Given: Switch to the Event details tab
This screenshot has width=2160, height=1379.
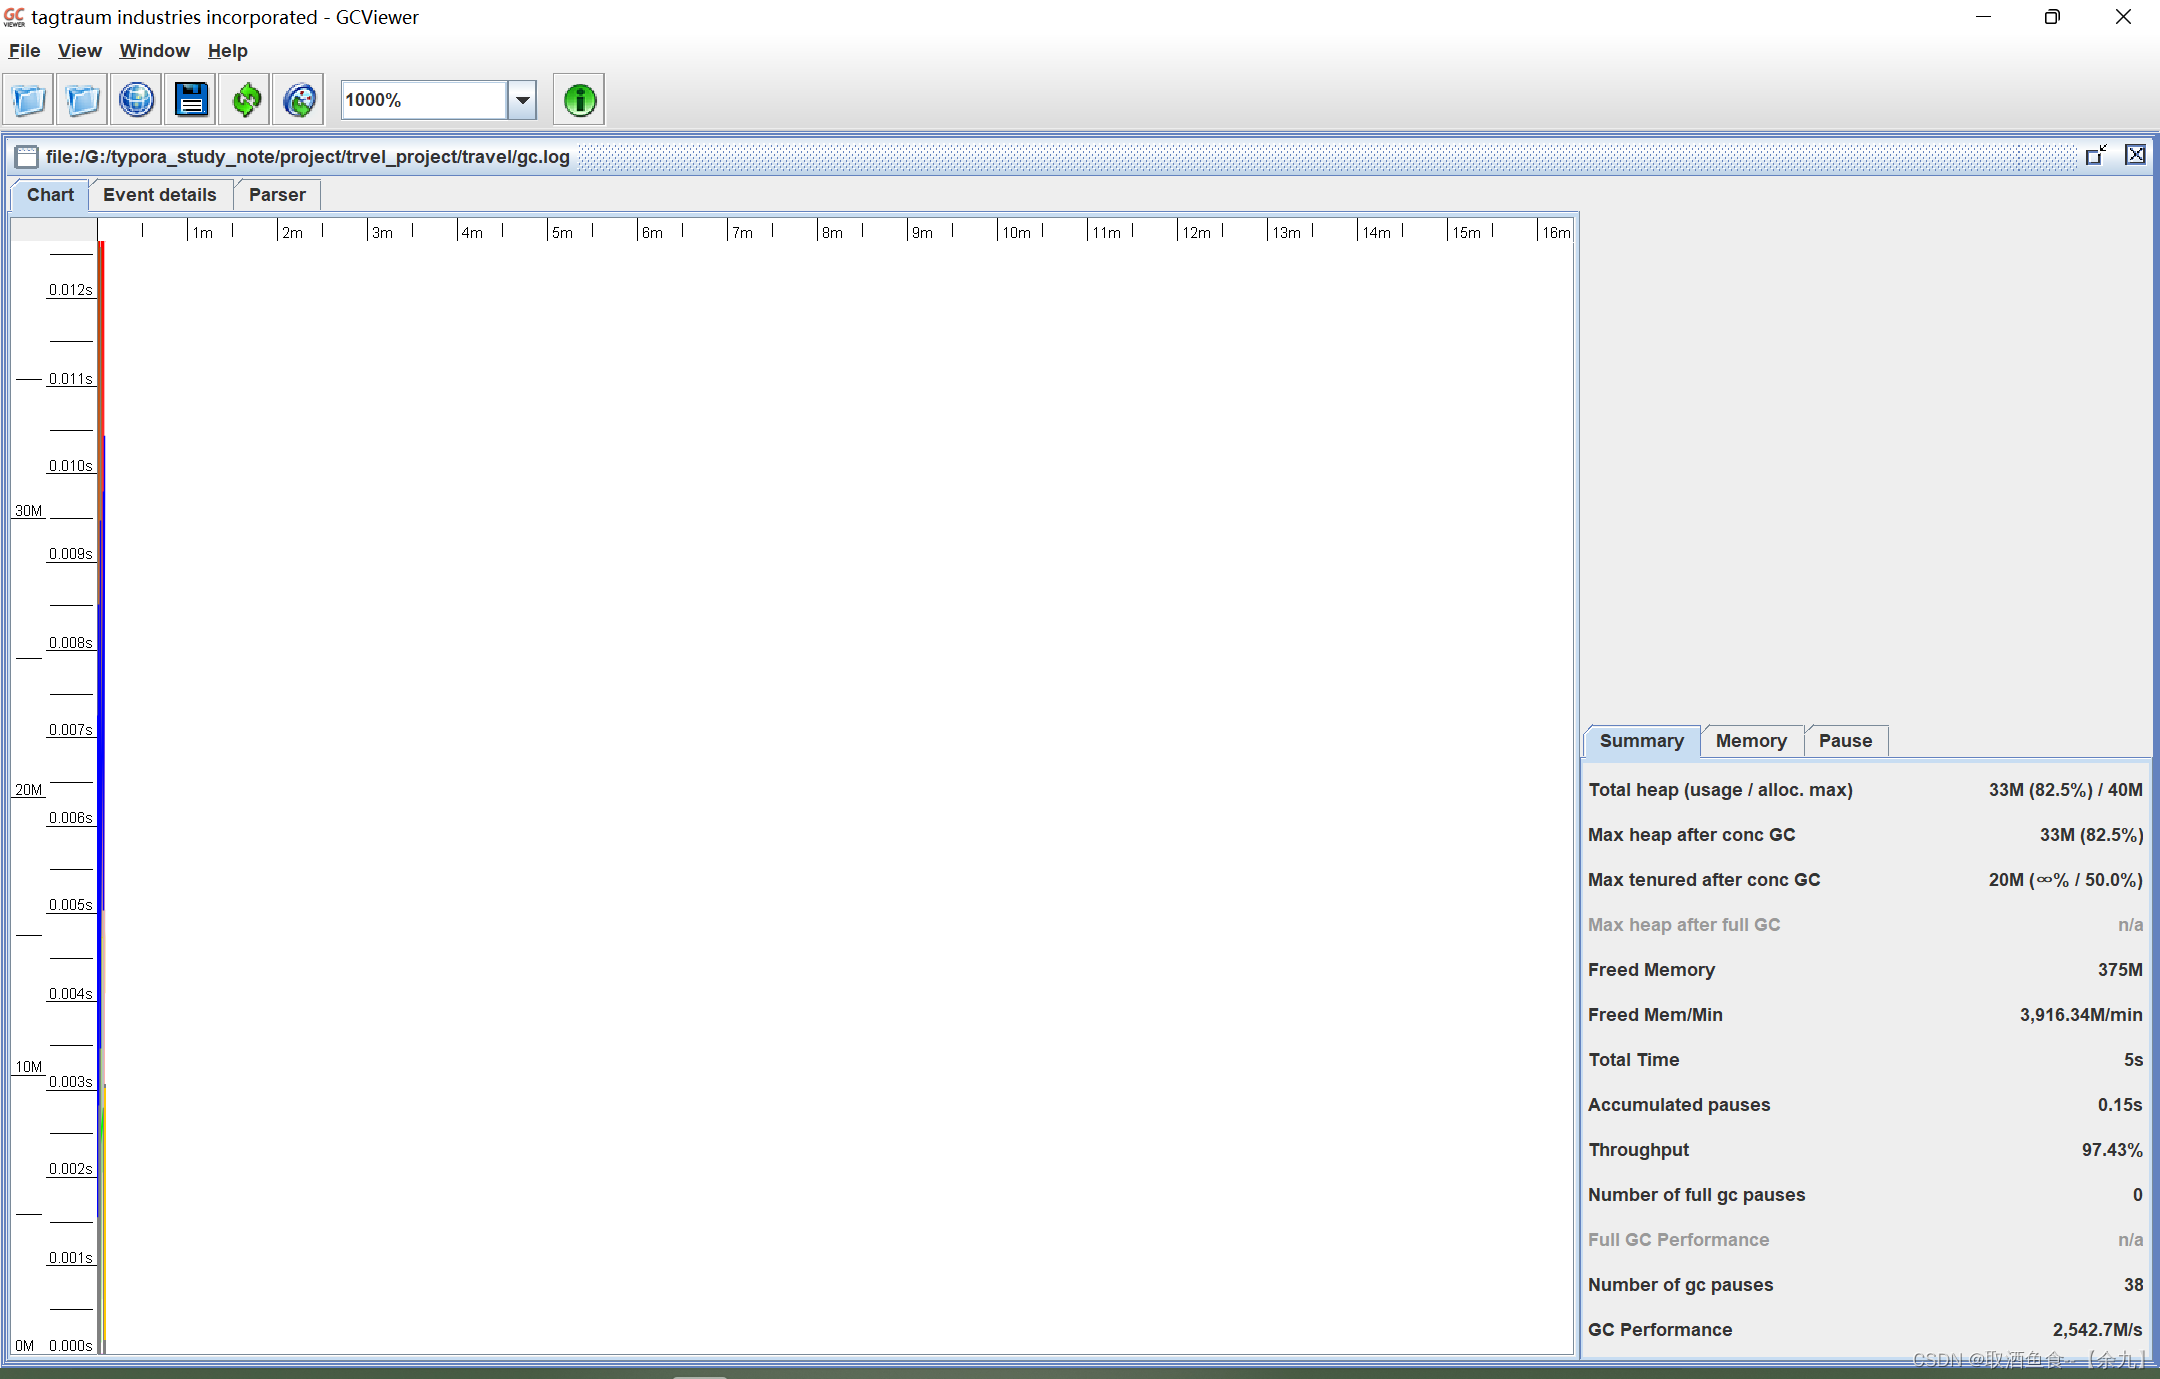Looking at the screenshot, I should point(160,195).
